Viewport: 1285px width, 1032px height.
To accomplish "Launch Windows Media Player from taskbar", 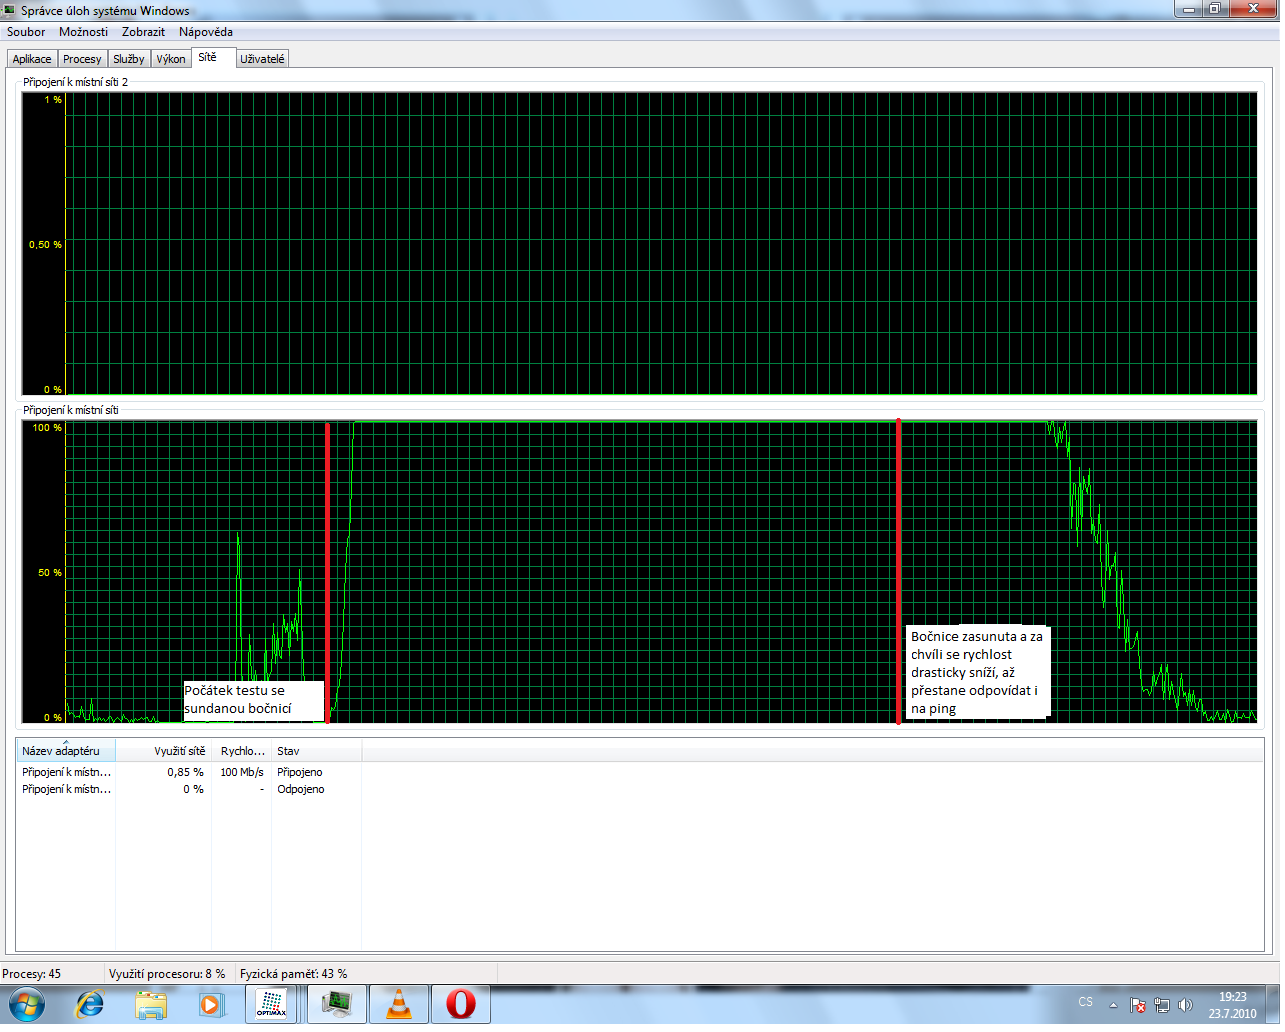I will [211, 1004].
